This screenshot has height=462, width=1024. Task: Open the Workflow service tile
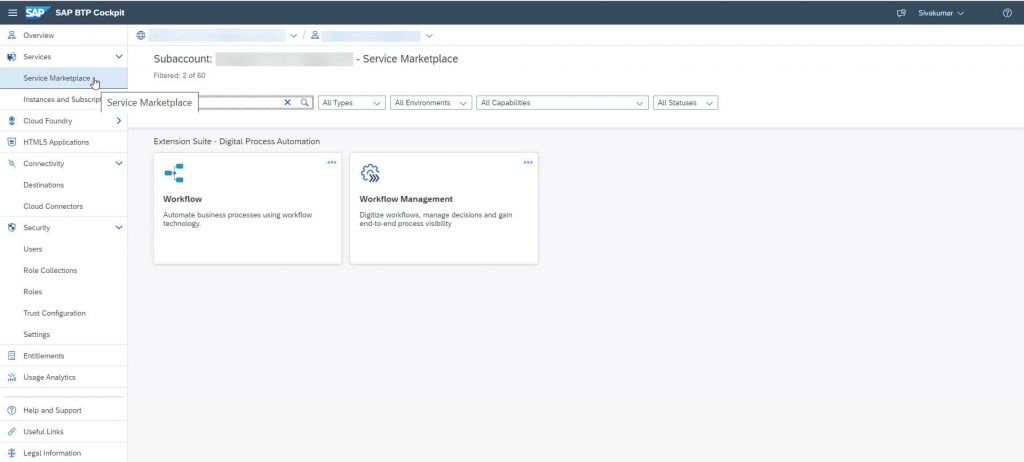[248, 208]
